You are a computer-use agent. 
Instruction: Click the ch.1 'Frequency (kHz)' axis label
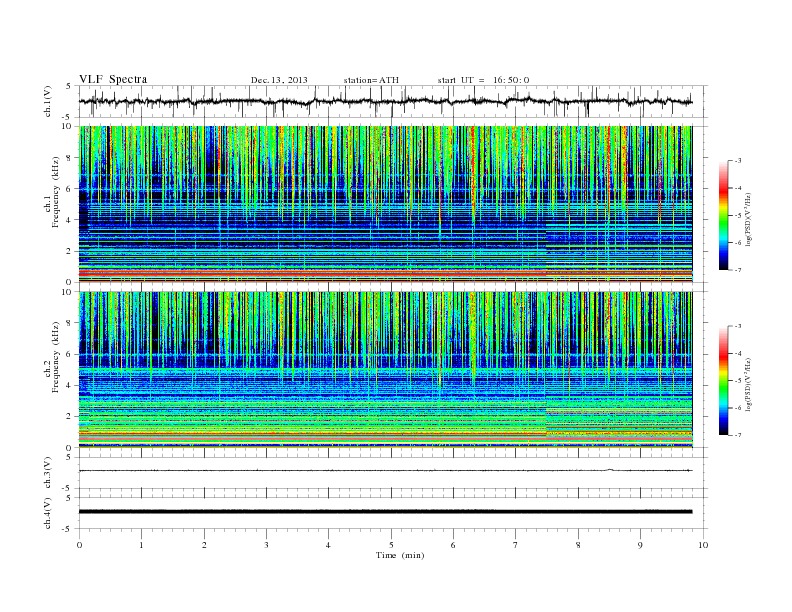click(56, 192)
